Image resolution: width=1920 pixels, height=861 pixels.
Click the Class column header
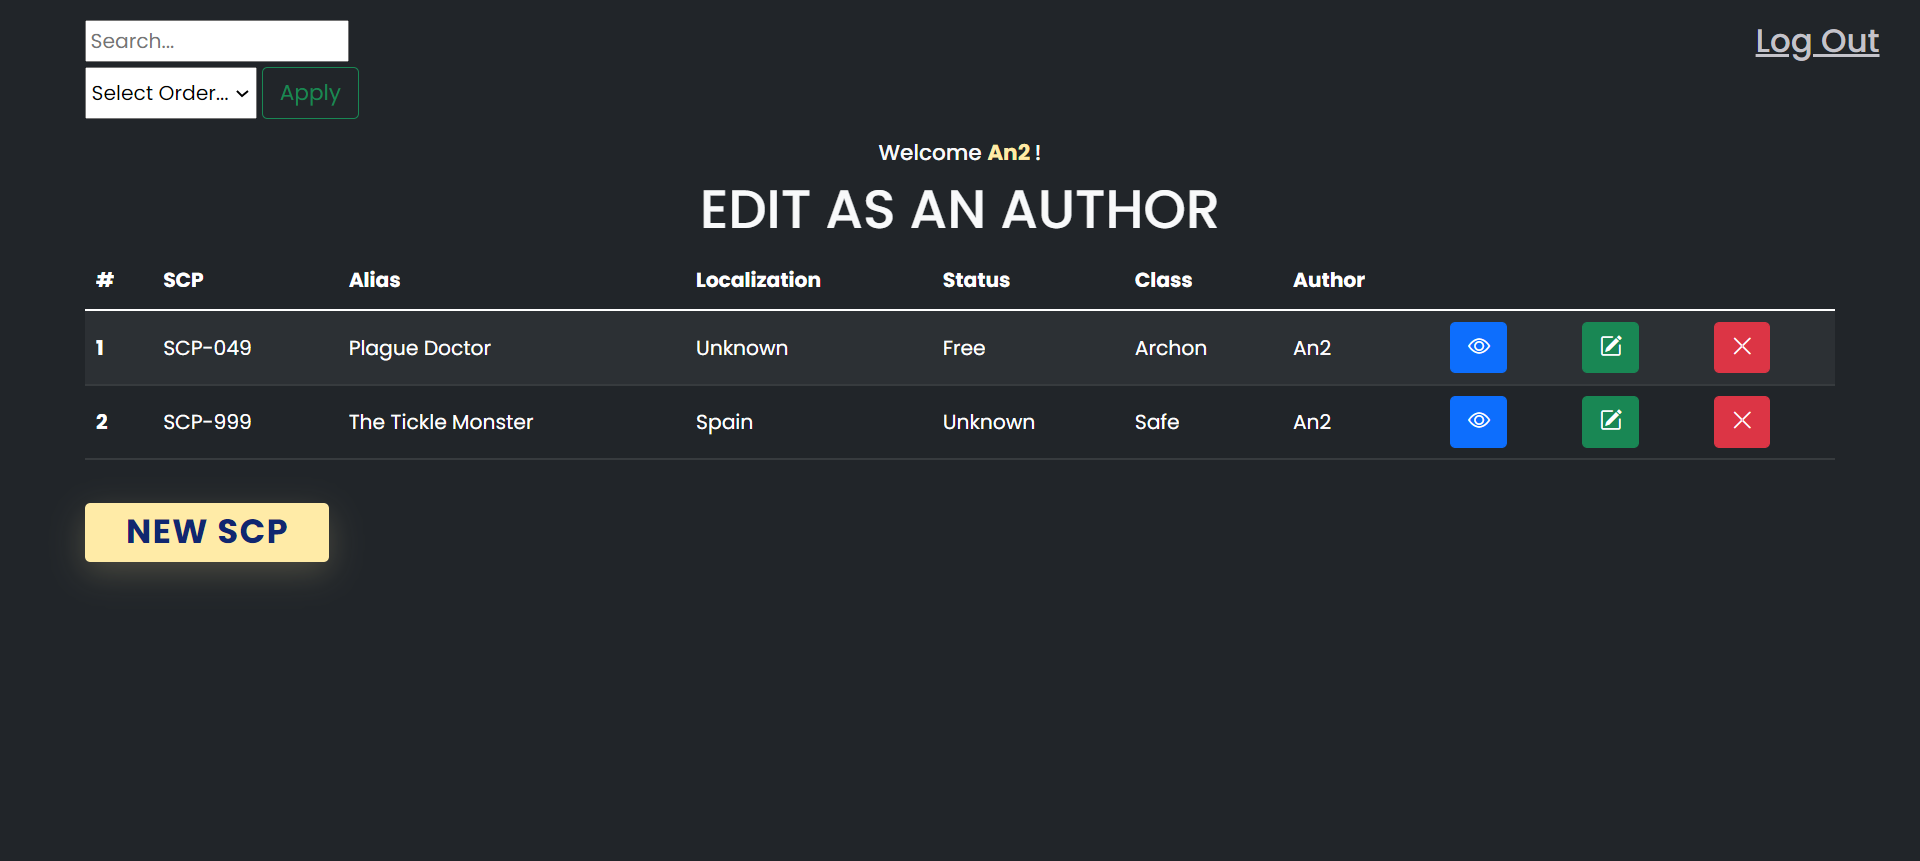coord(1163,280)
